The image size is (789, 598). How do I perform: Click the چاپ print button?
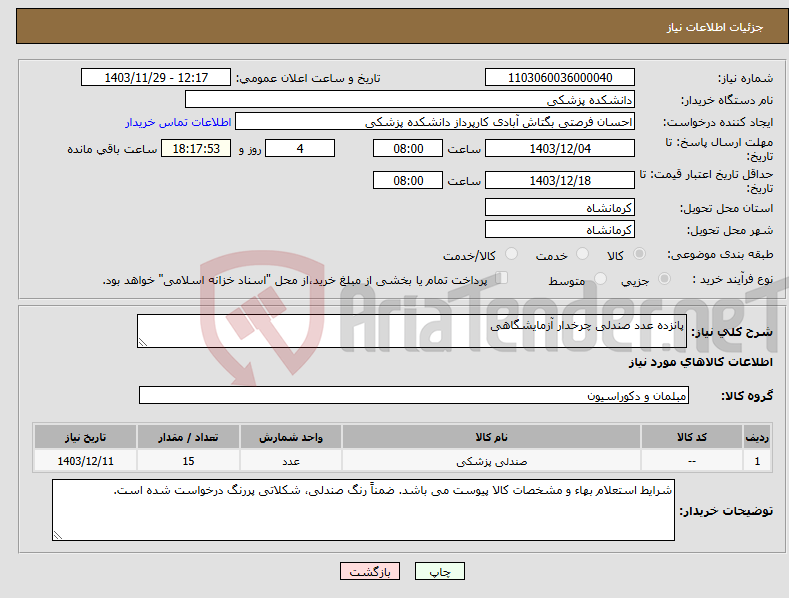tap(440, 571)
